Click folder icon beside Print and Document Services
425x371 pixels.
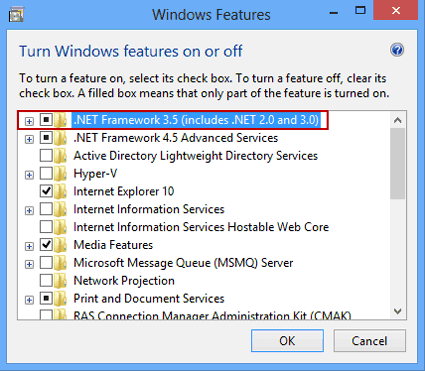[x=60, y=299]
